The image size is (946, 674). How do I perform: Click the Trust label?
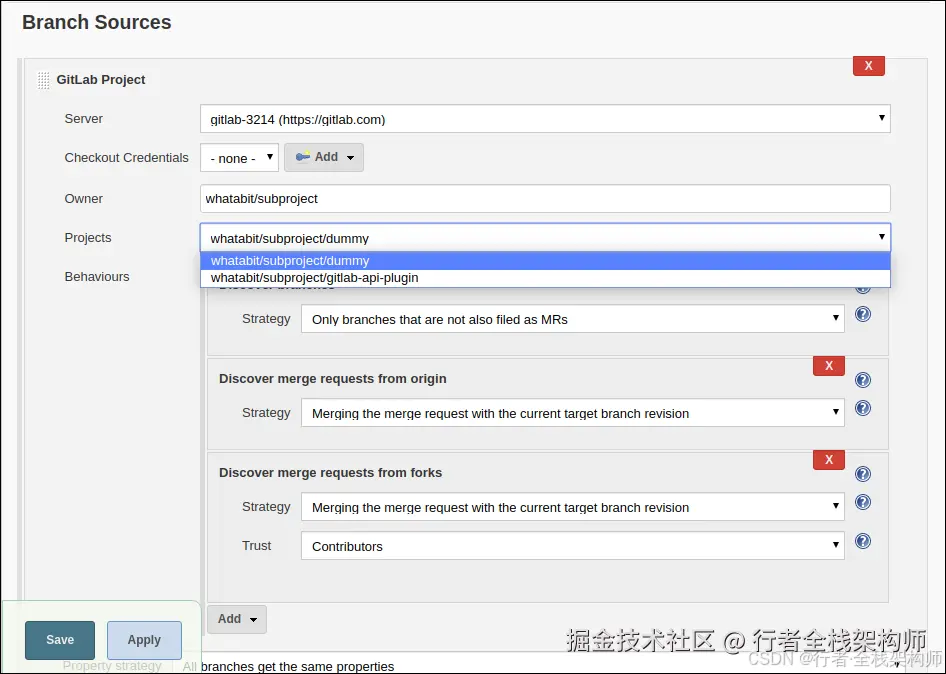pyautogui.click(x=256, y=545)
